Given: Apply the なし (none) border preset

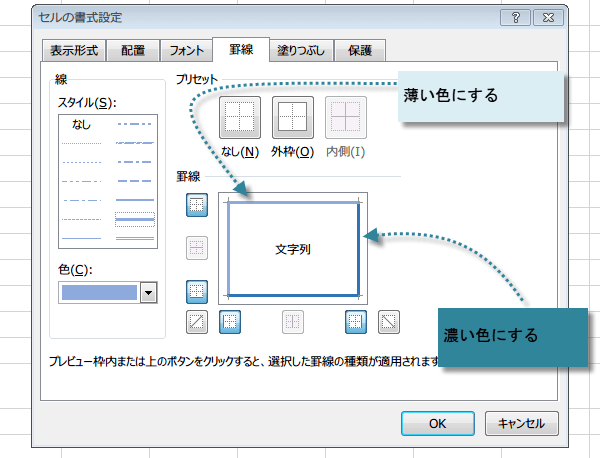Looking at the screenshot, I should click(x=240, y=117).
